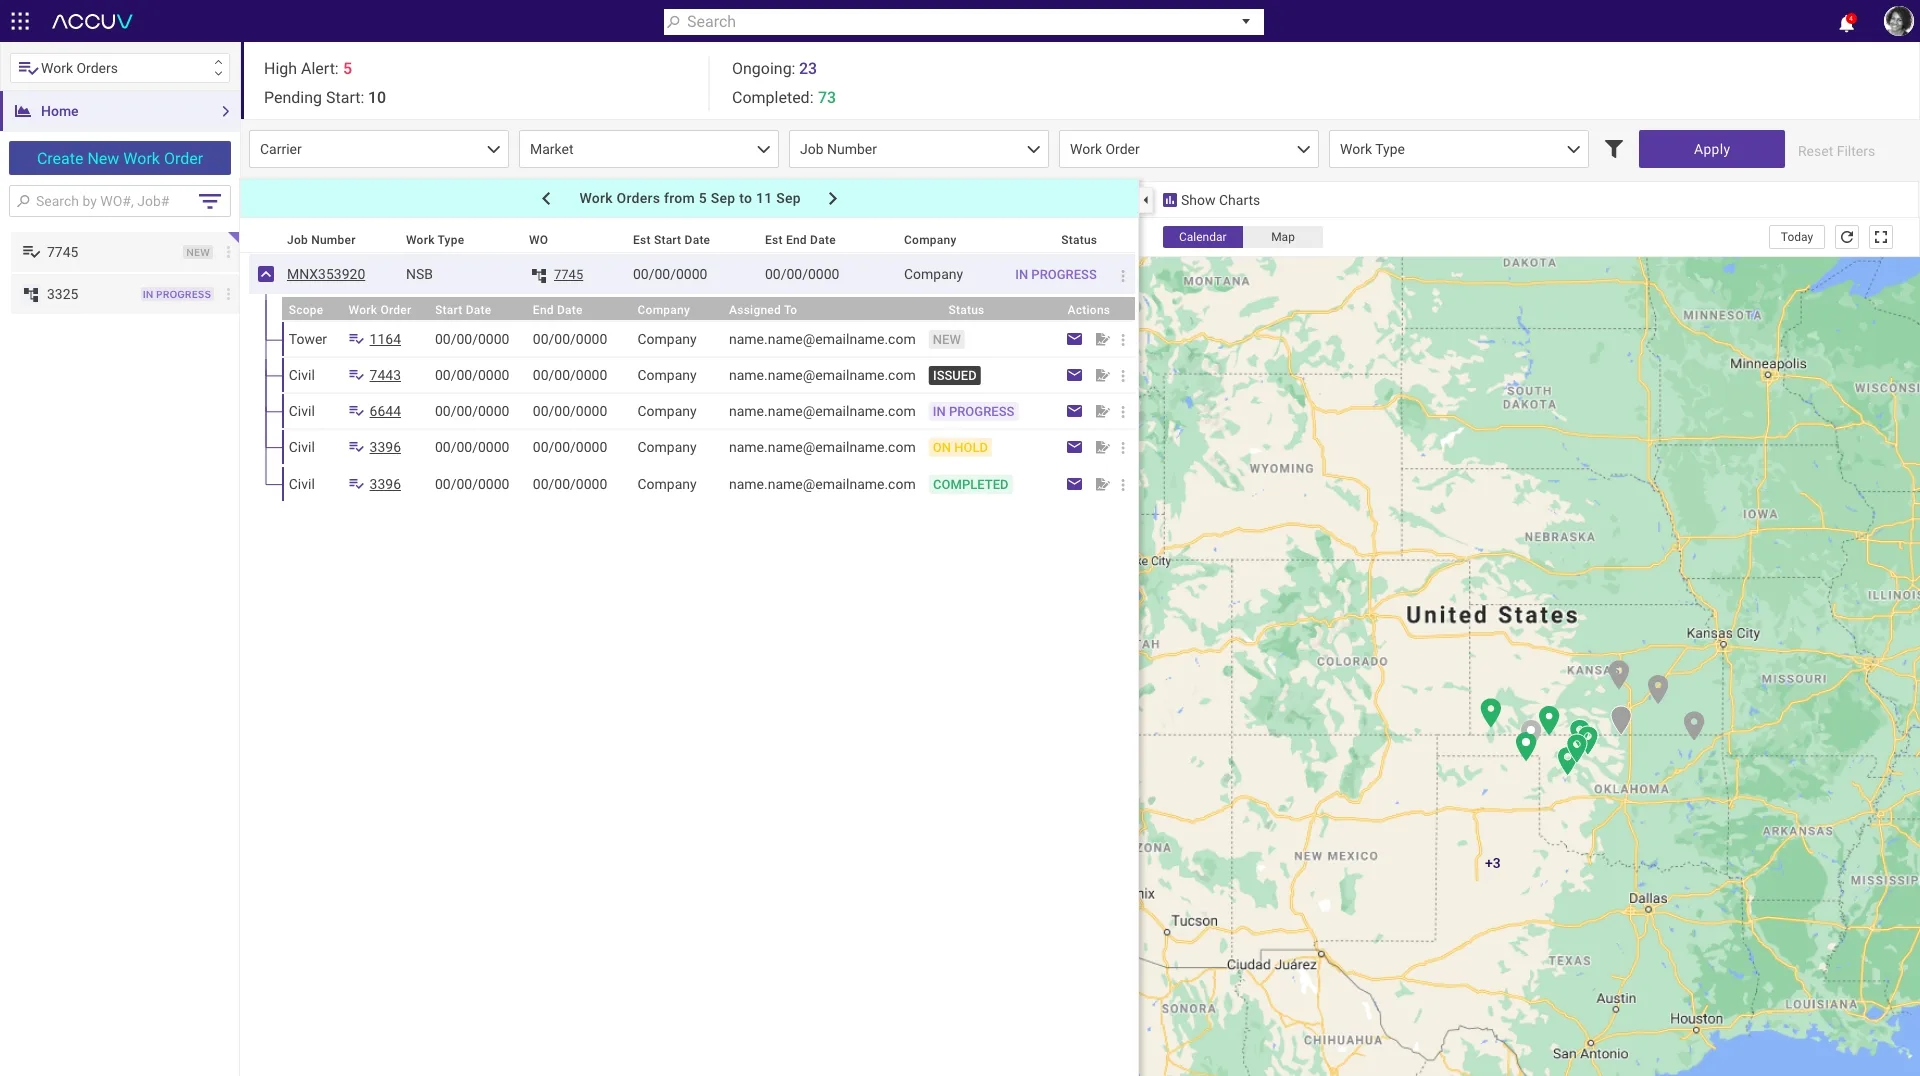This screenshot has height=1076, width=1920.
Task: Open the Work Type dropdown
Action: tap(1459, 149)
